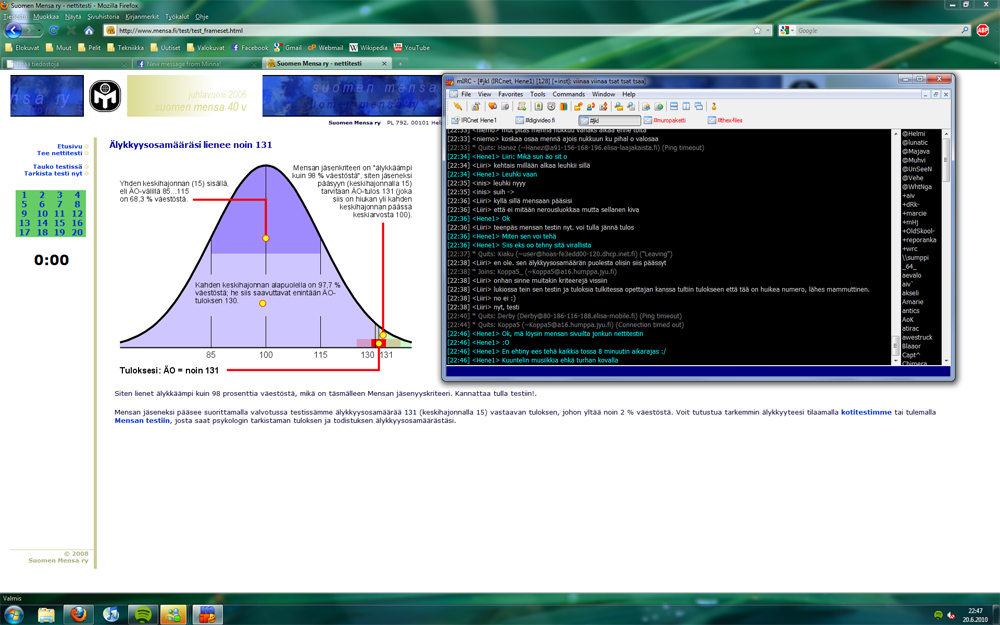The width and height of the screenshot is (1000, 625).
Task: Open the back history dropdown arrow
Action: pyautogui.click(x=40, y=30)
